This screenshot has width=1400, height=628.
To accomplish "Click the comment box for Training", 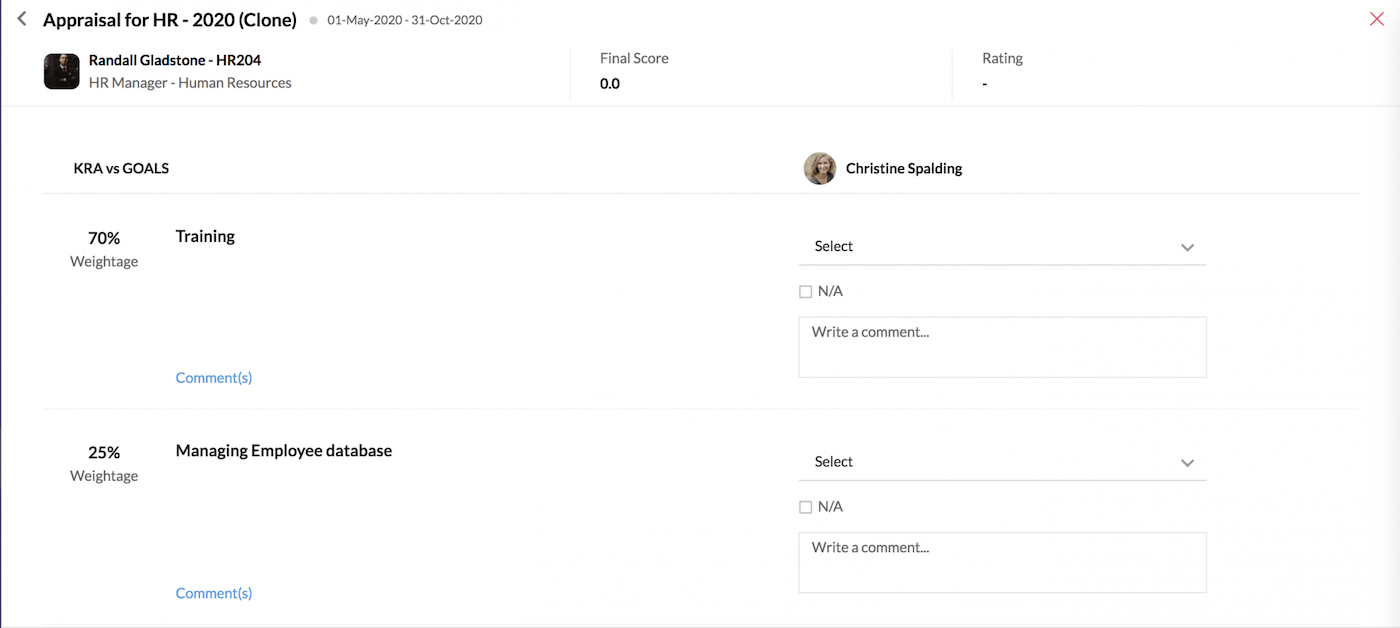I will (1002, 347).
